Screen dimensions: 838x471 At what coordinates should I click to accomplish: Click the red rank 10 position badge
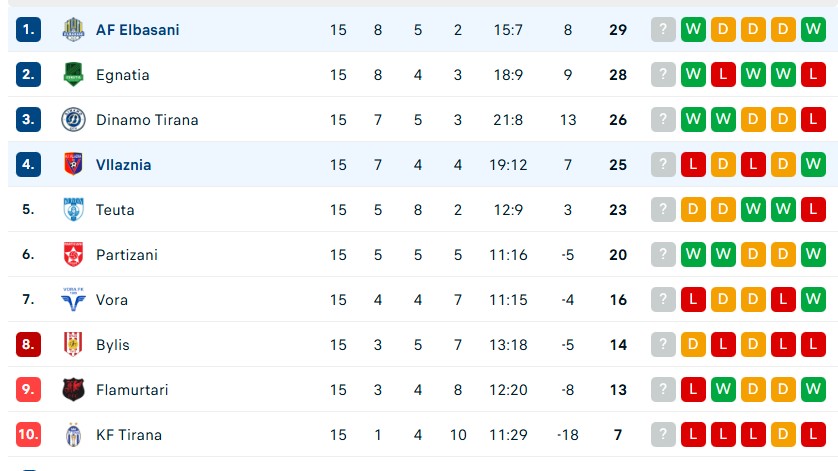28,435
